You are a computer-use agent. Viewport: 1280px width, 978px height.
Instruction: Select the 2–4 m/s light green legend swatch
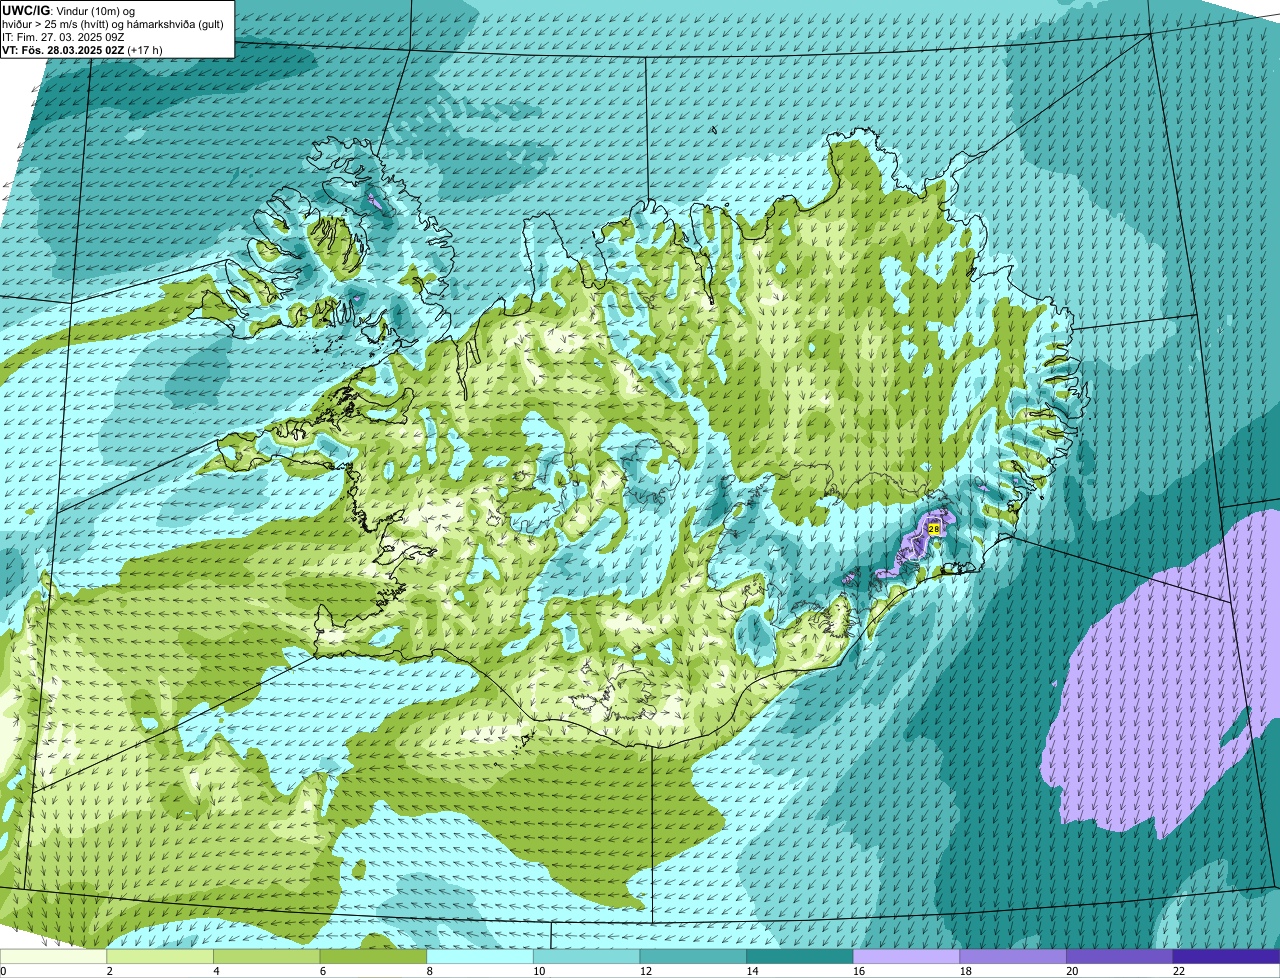160,956
